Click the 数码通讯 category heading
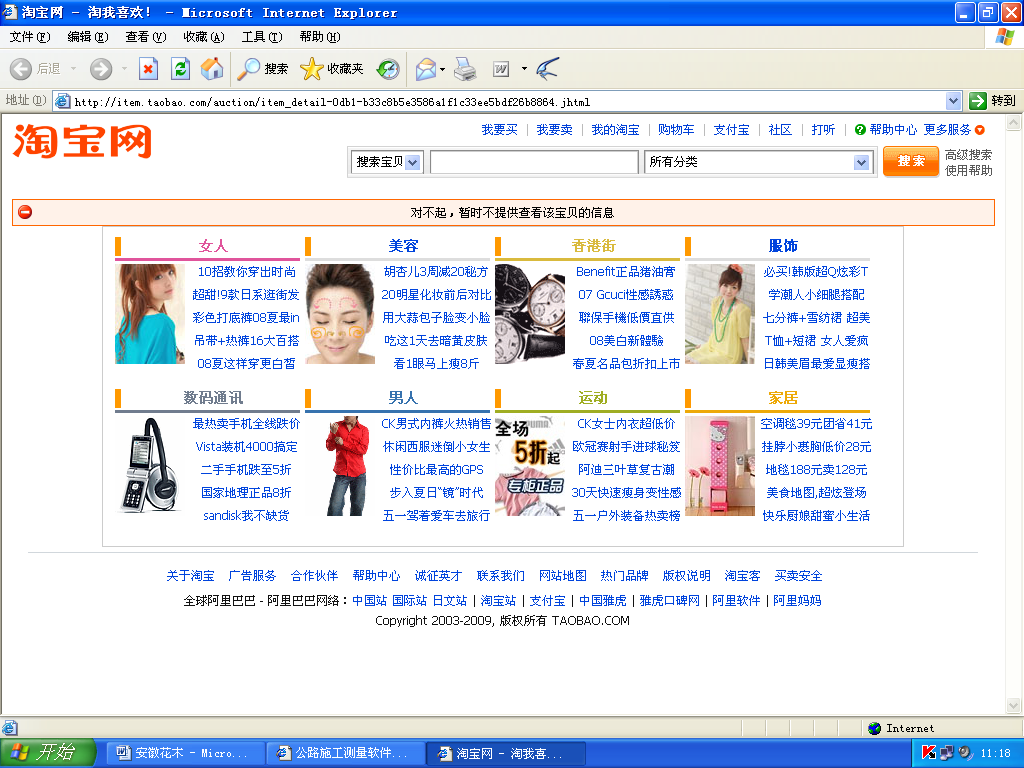 click(x=213, y=398)
